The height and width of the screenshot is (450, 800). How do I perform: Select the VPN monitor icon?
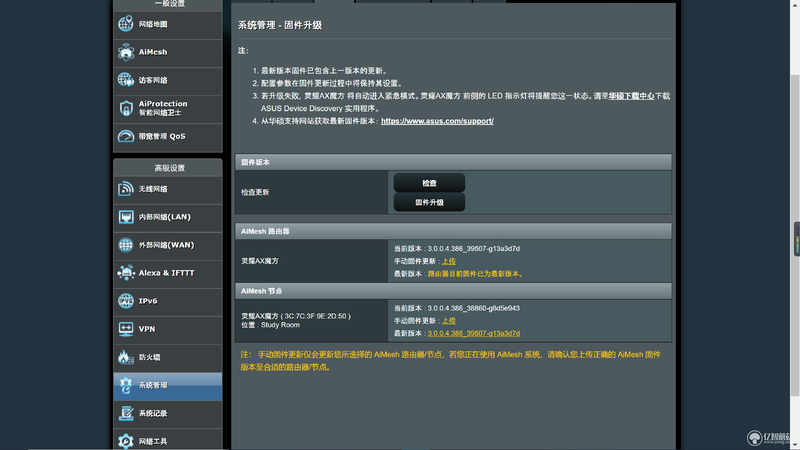point(126,329)
